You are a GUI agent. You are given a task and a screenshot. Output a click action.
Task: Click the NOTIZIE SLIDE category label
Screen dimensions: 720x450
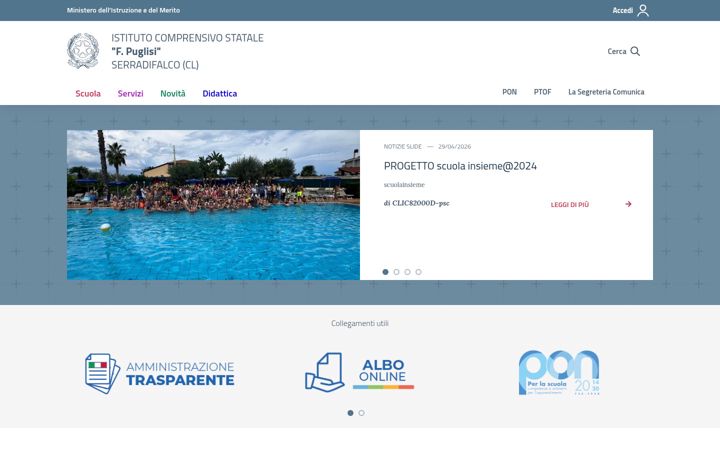click(x=403, y=146)
